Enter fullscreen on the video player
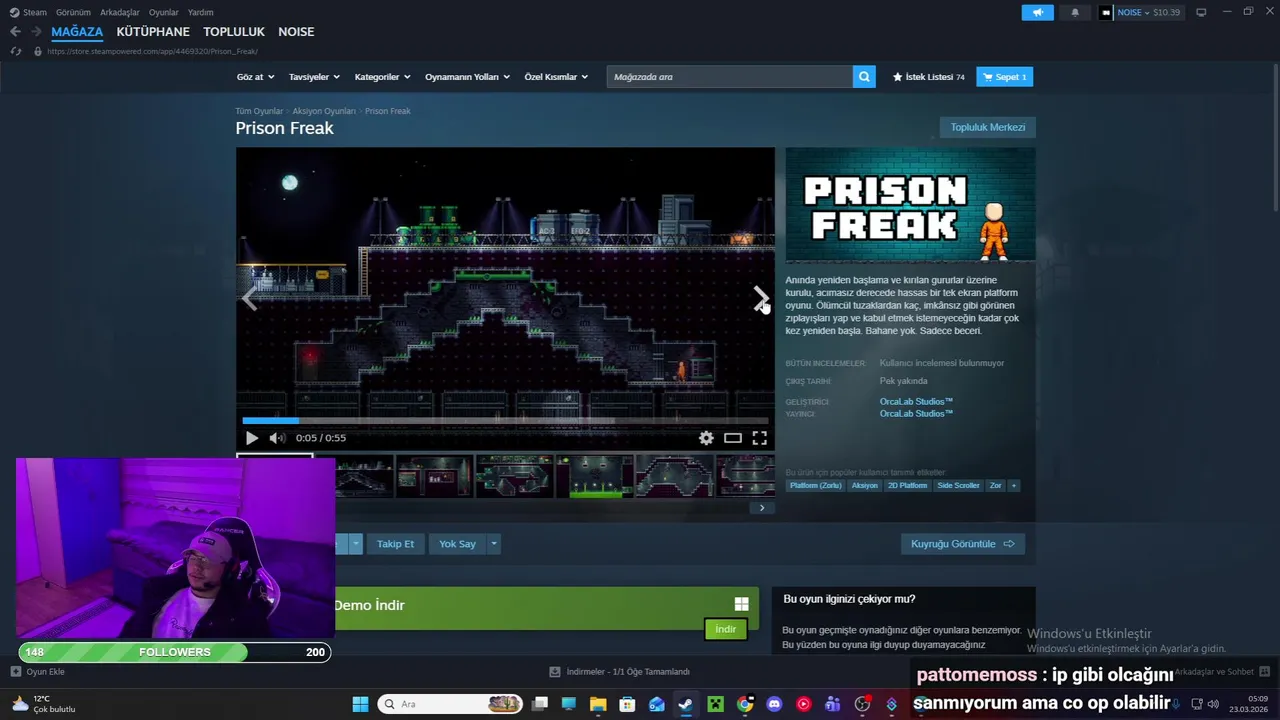Image resolution: width=1280 pixels, height=720 pixels. point(760,438)
